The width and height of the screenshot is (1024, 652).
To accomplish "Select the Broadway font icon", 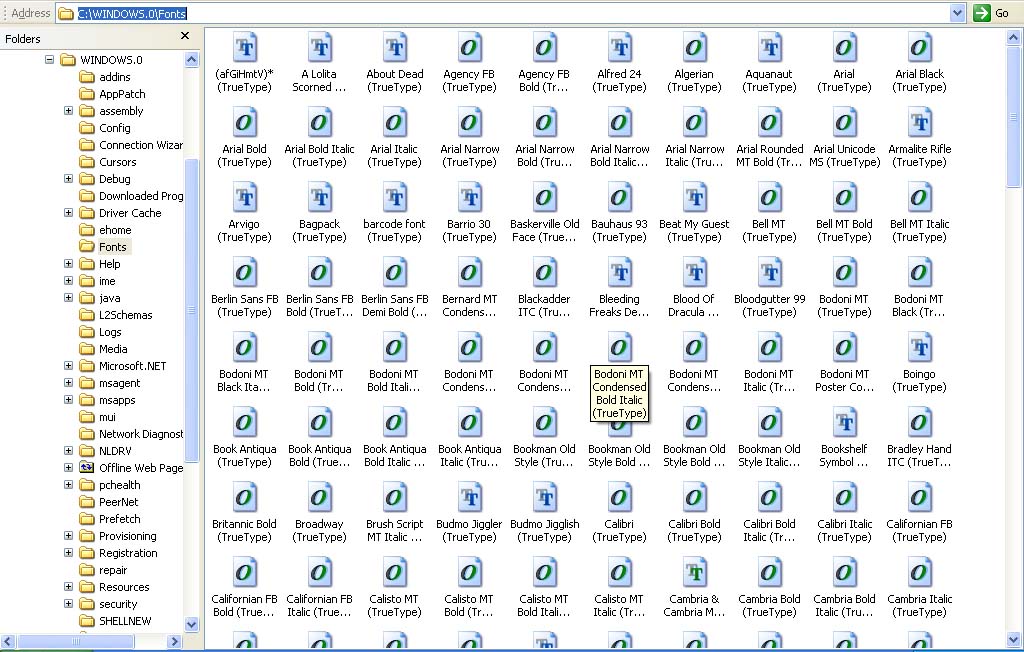I will tap(319, 498).
